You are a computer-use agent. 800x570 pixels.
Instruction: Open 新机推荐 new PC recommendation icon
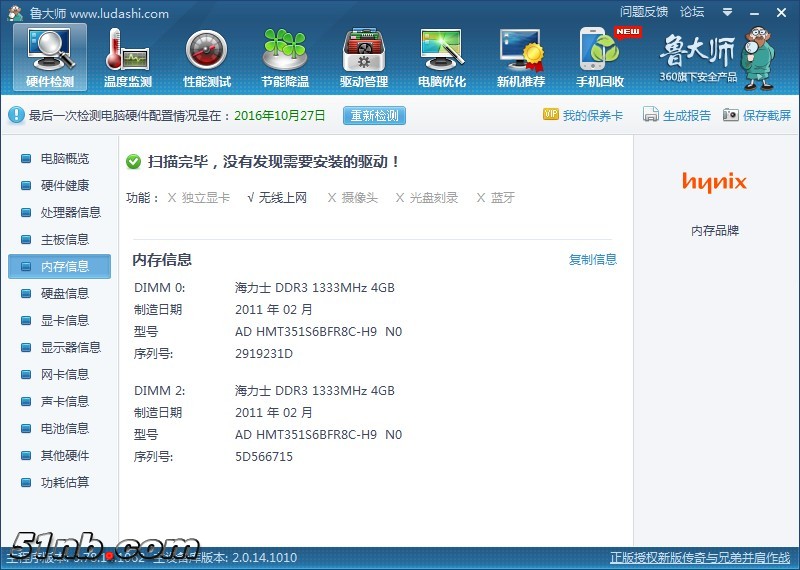521,56
